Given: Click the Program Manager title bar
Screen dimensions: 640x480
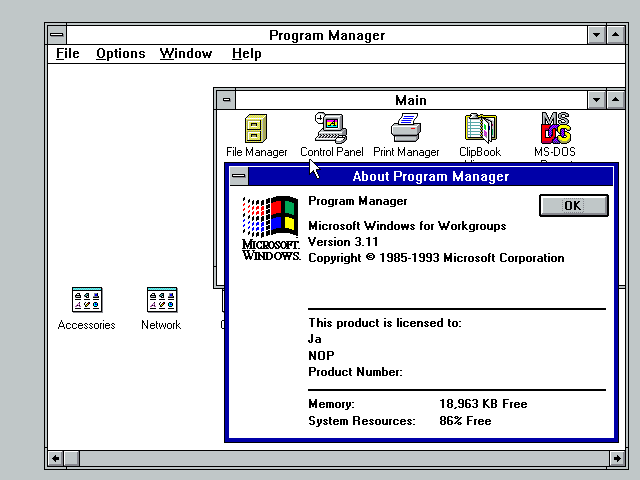Looking at the screenshot, I should 327,35.
